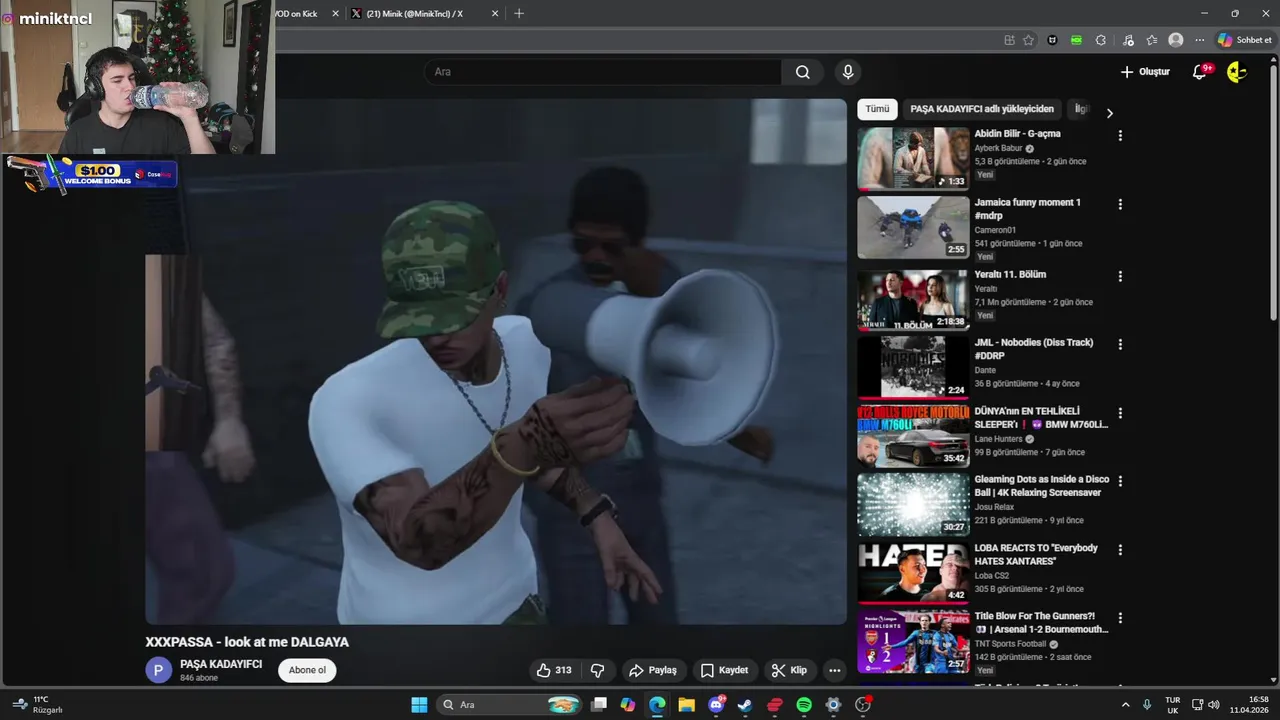
Task: Click the Klip clip button
Action: click(789, 670)
